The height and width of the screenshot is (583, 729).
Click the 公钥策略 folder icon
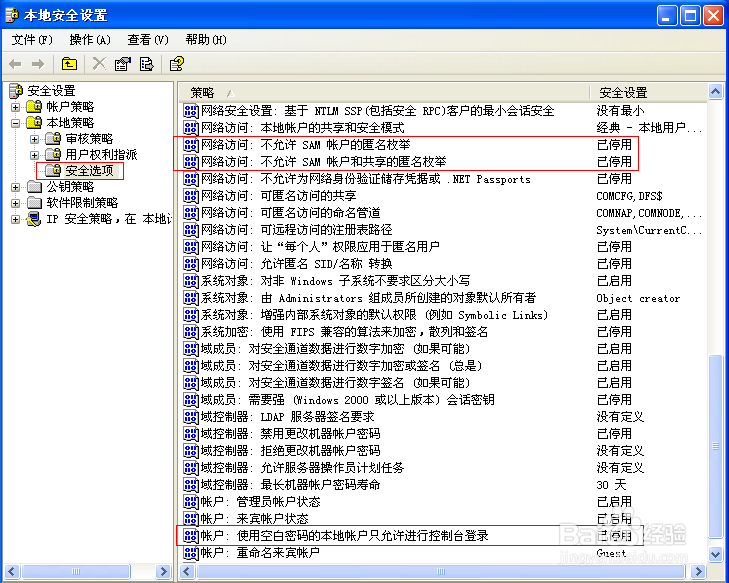34,186
